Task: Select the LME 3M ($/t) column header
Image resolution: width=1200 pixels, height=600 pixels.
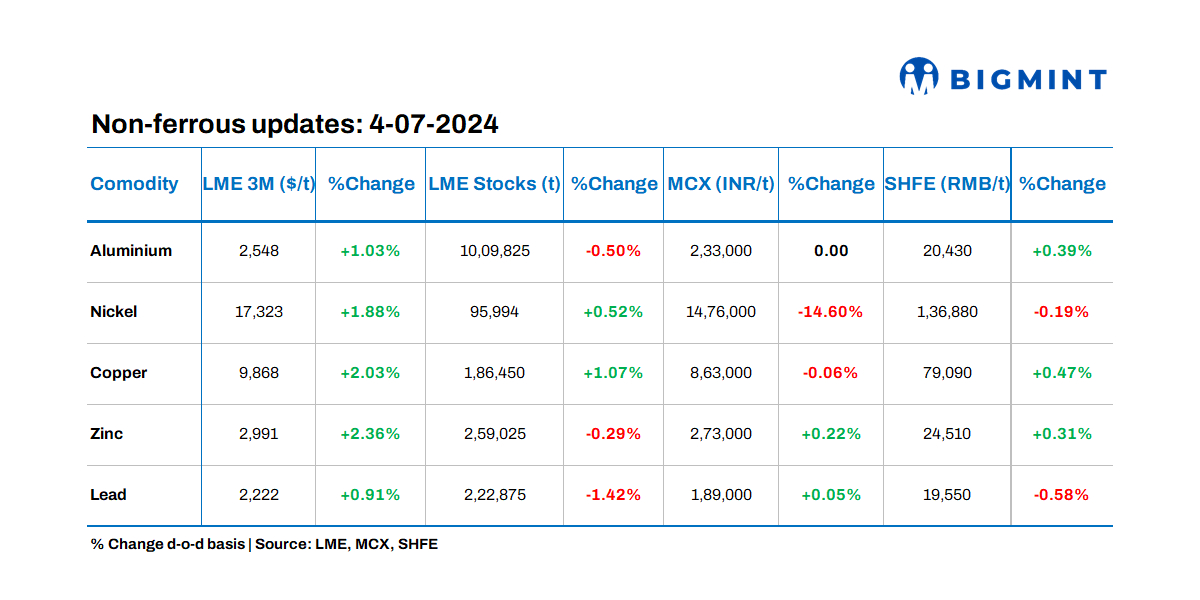Action: click(x=259, y=184)
